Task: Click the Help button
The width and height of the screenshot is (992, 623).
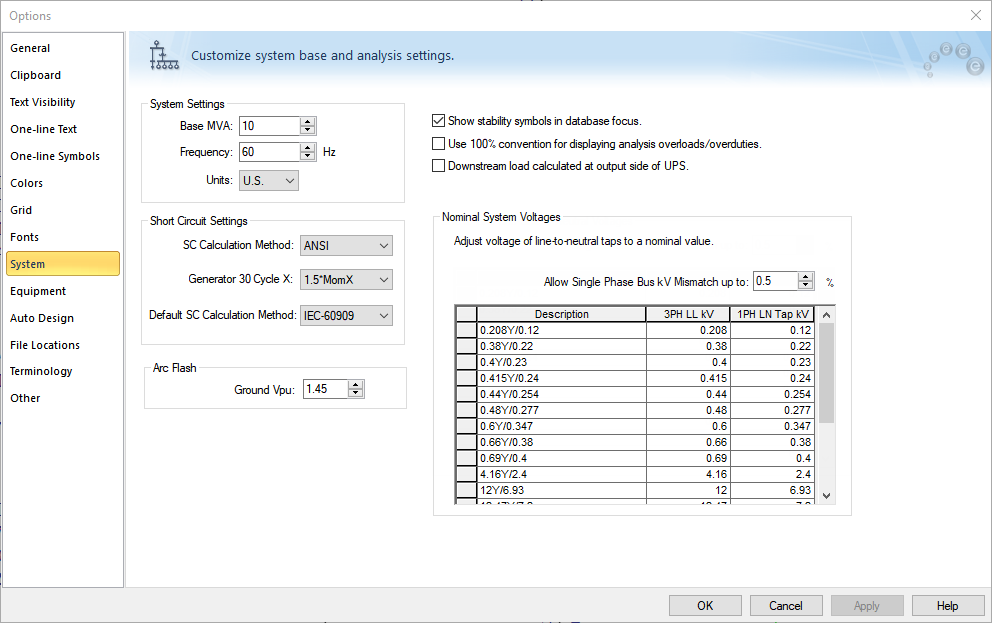Action: (x=948, y=605)
